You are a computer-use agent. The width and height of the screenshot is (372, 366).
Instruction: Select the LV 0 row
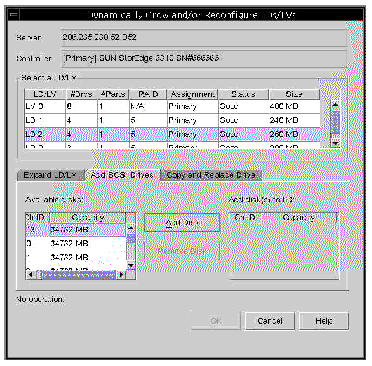tap(172, 106)
